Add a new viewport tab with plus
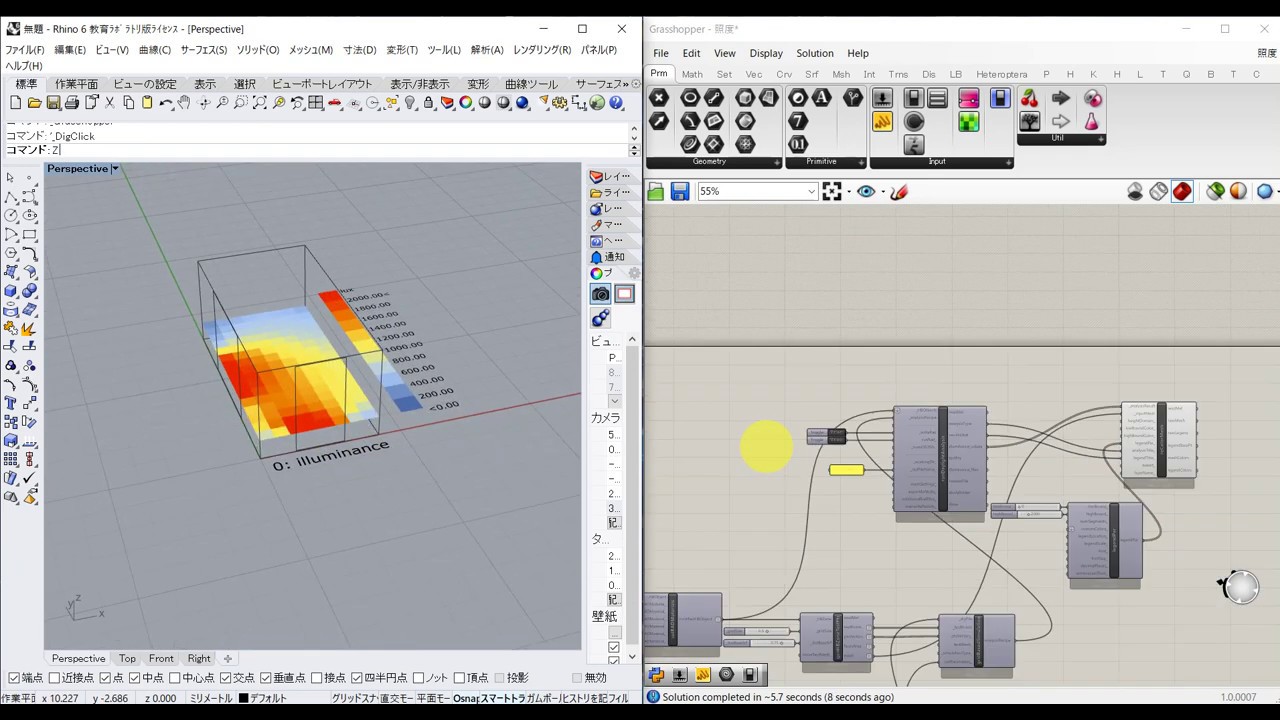 point(227,658)
